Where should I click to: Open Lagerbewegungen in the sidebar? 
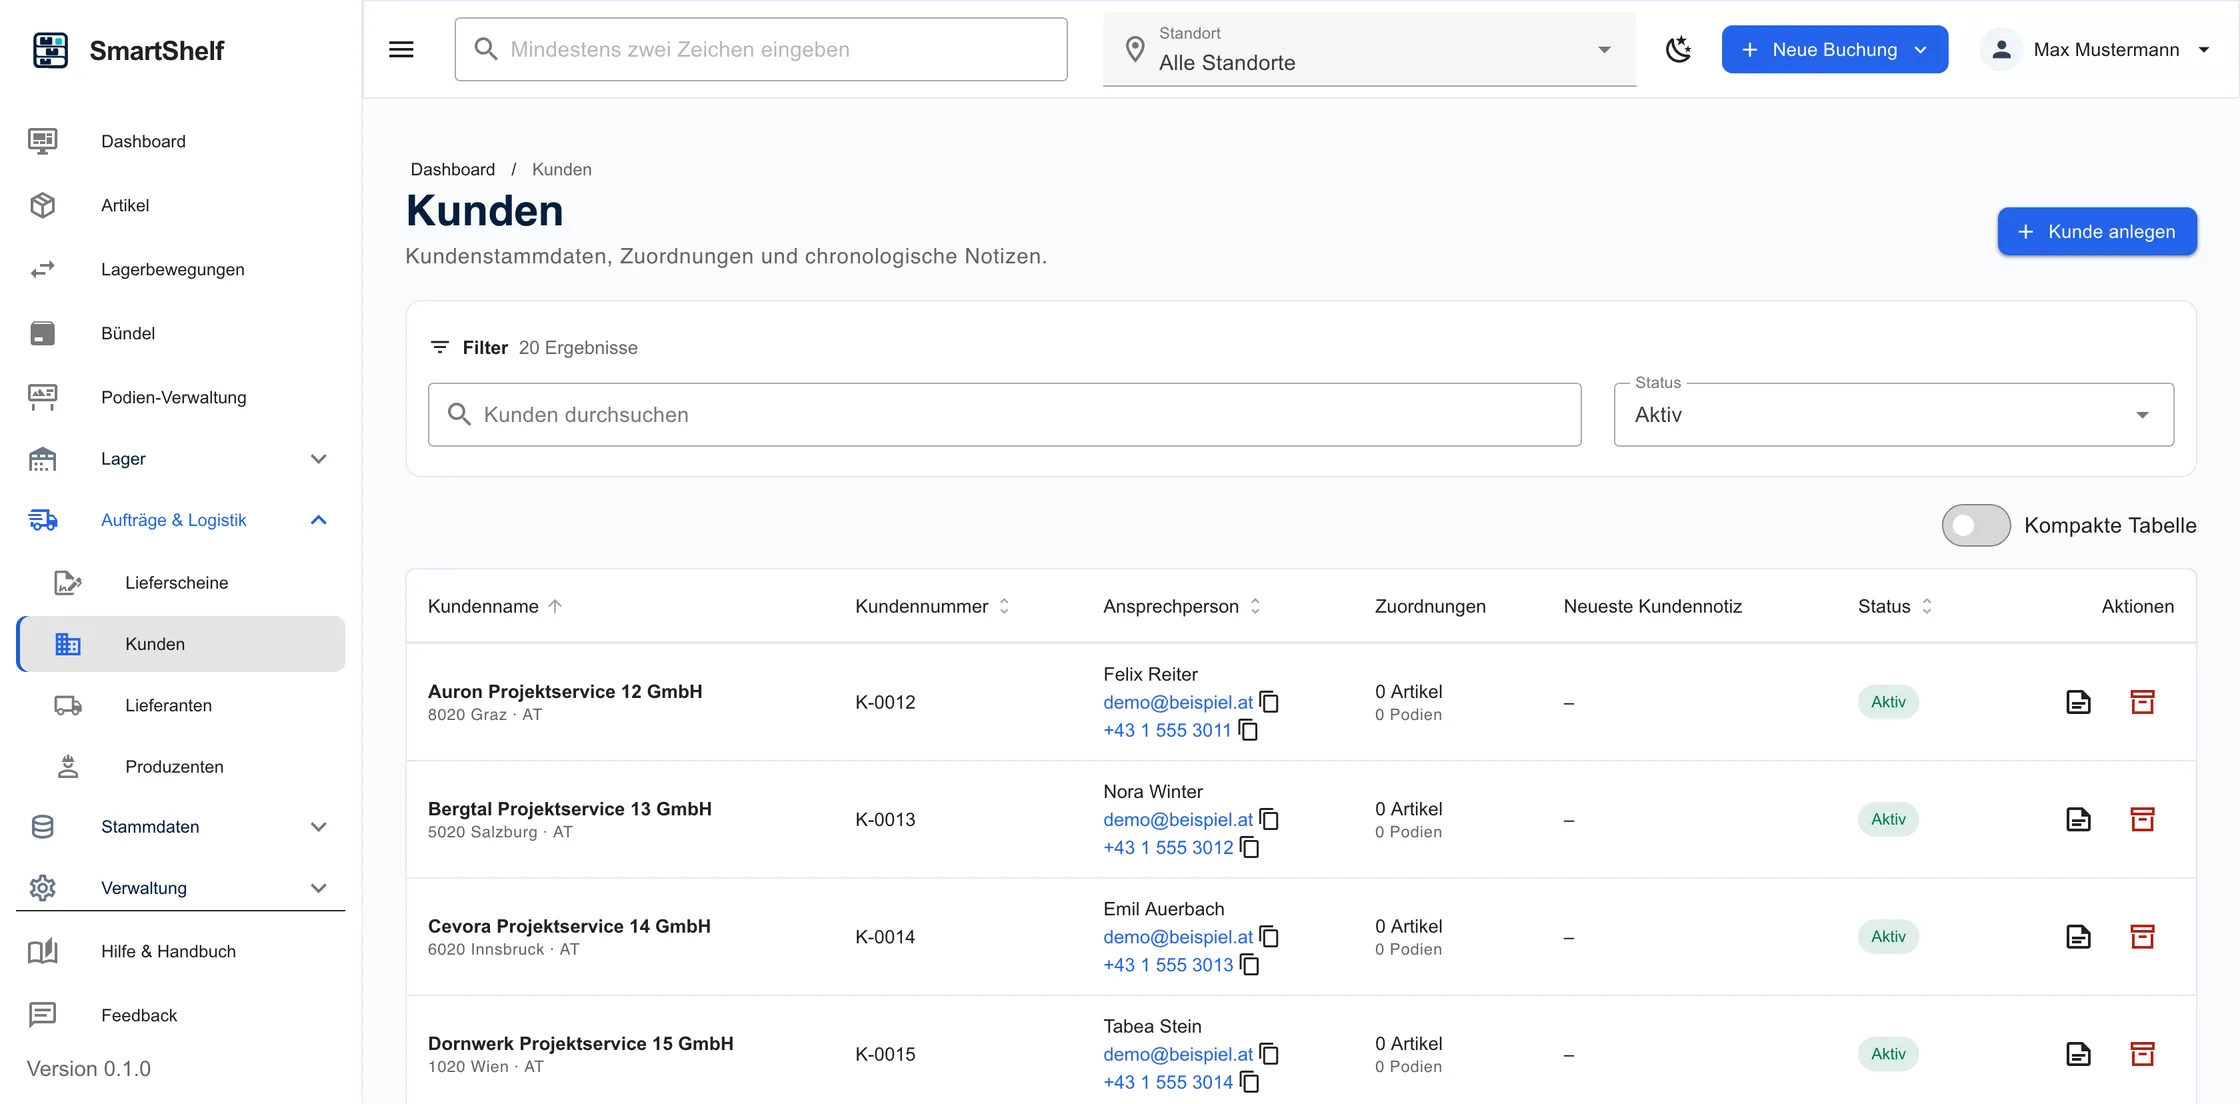coord(180,269)
